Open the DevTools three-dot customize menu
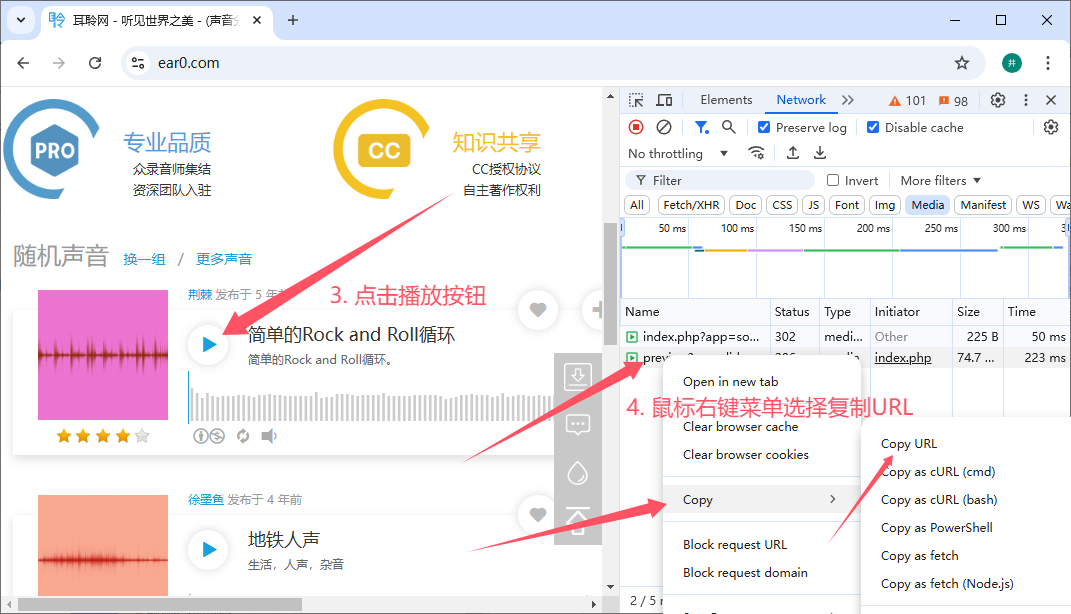The image size is (1071, 614). click(x=1025, y=100)
